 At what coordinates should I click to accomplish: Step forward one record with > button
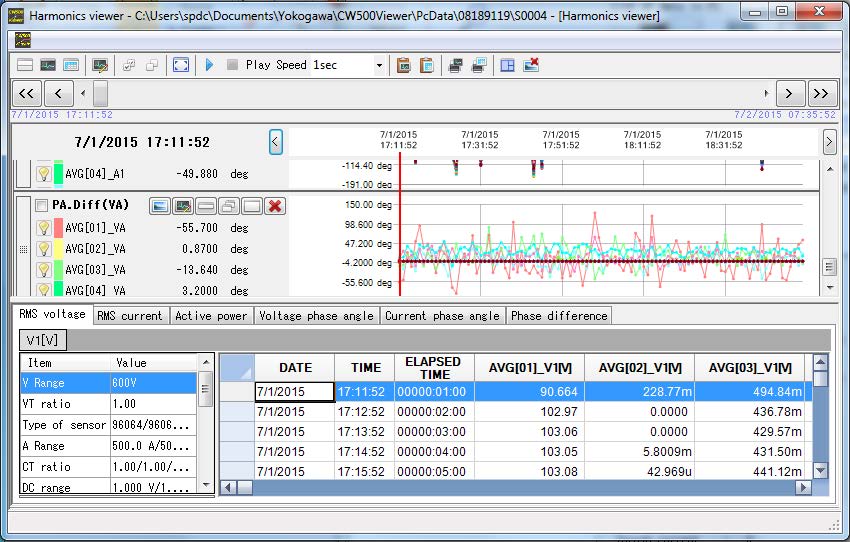click(789, 93)
